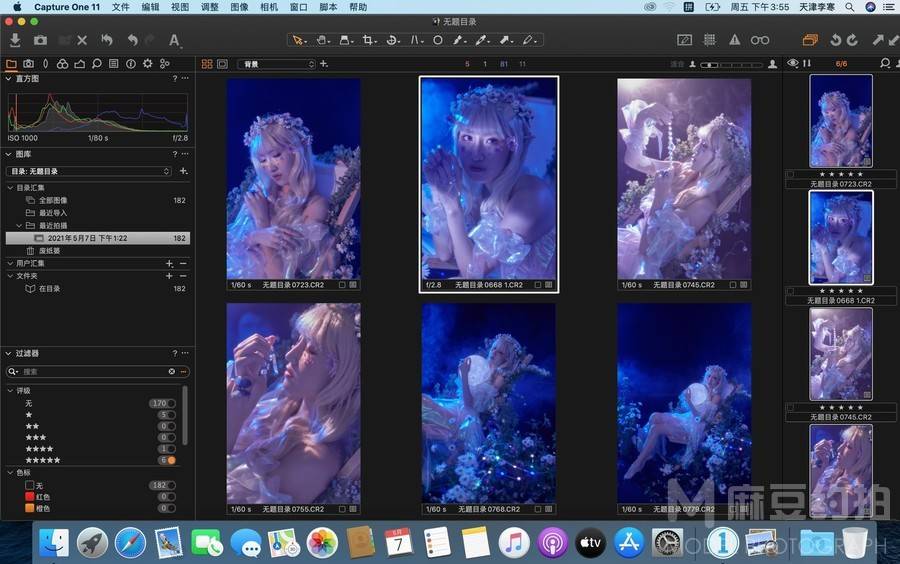Rotate image left counterclockwise icon
Image resolution: width=900 pixels, height=564 pixels.
[836, 40]
